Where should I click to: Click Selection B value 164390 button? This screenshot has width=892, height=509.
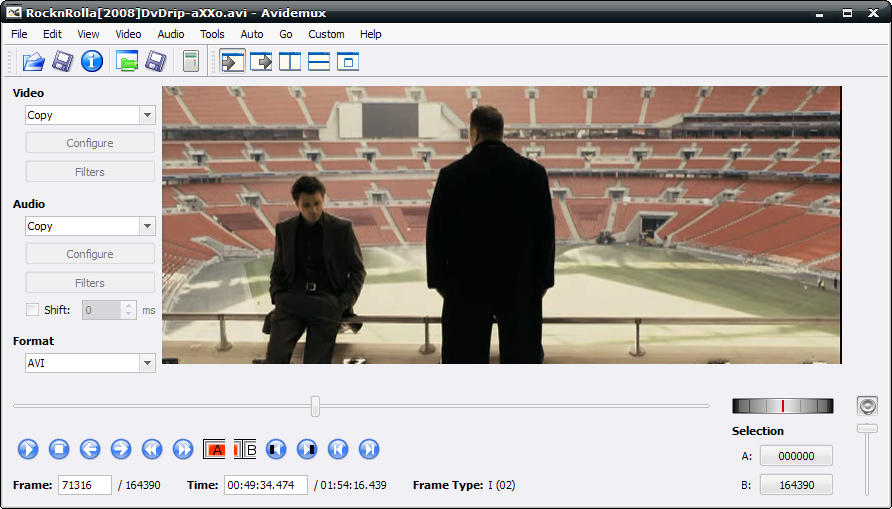pos(796,485)
